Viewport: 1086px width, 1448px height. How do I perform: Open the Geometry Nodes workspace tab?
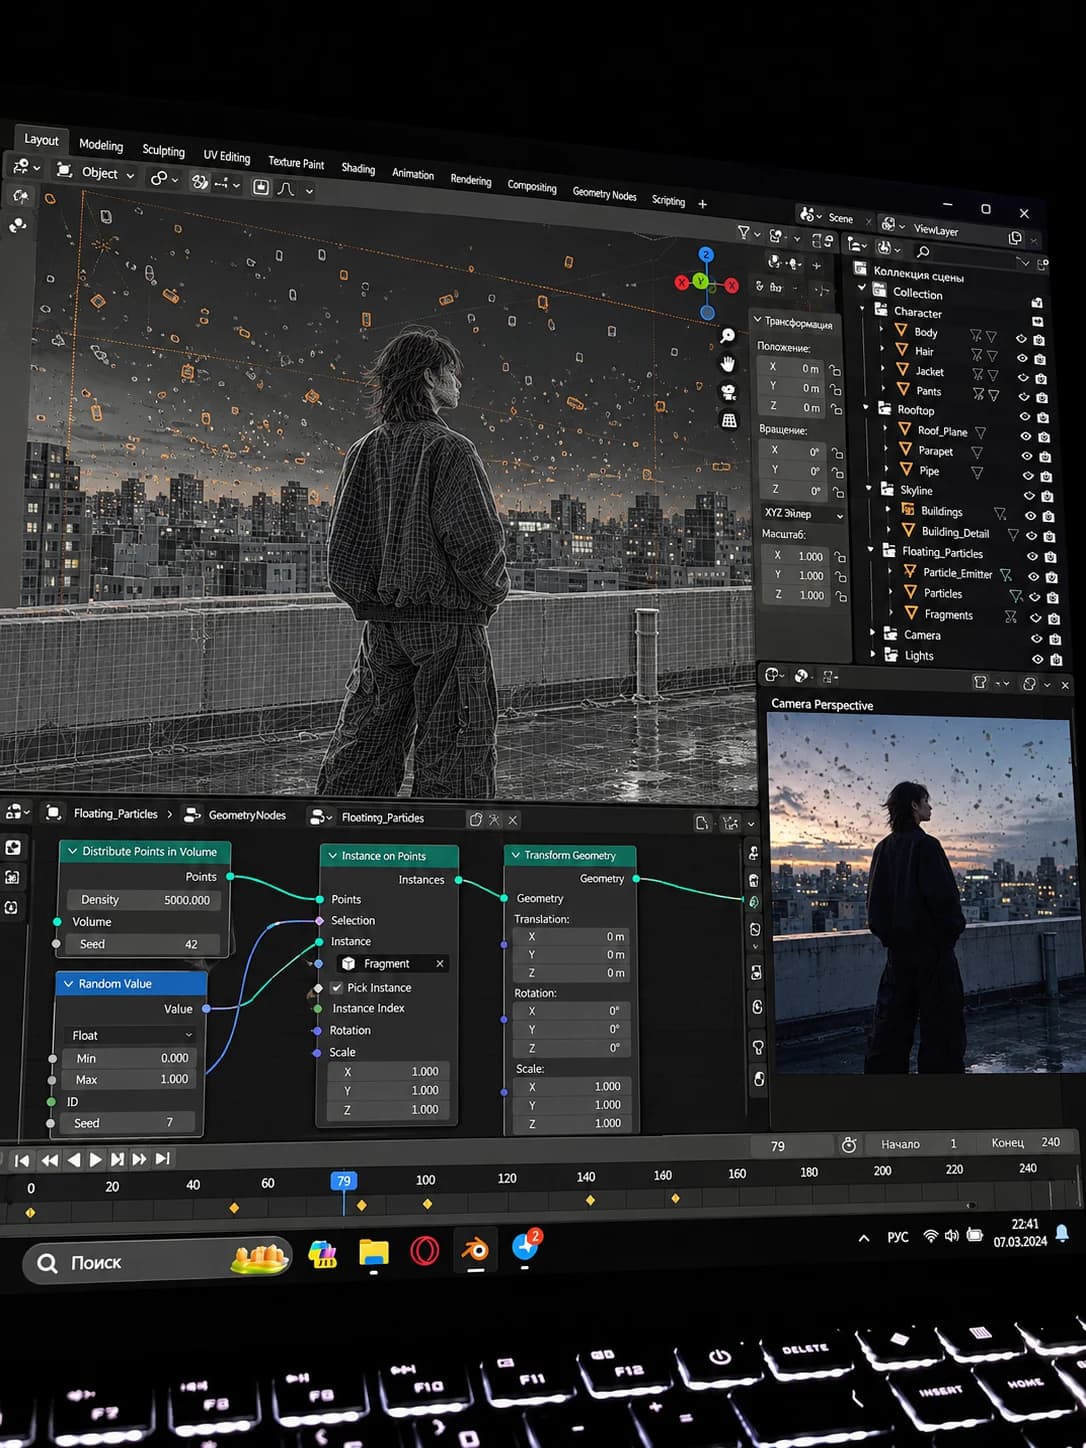tap(604, 194)
